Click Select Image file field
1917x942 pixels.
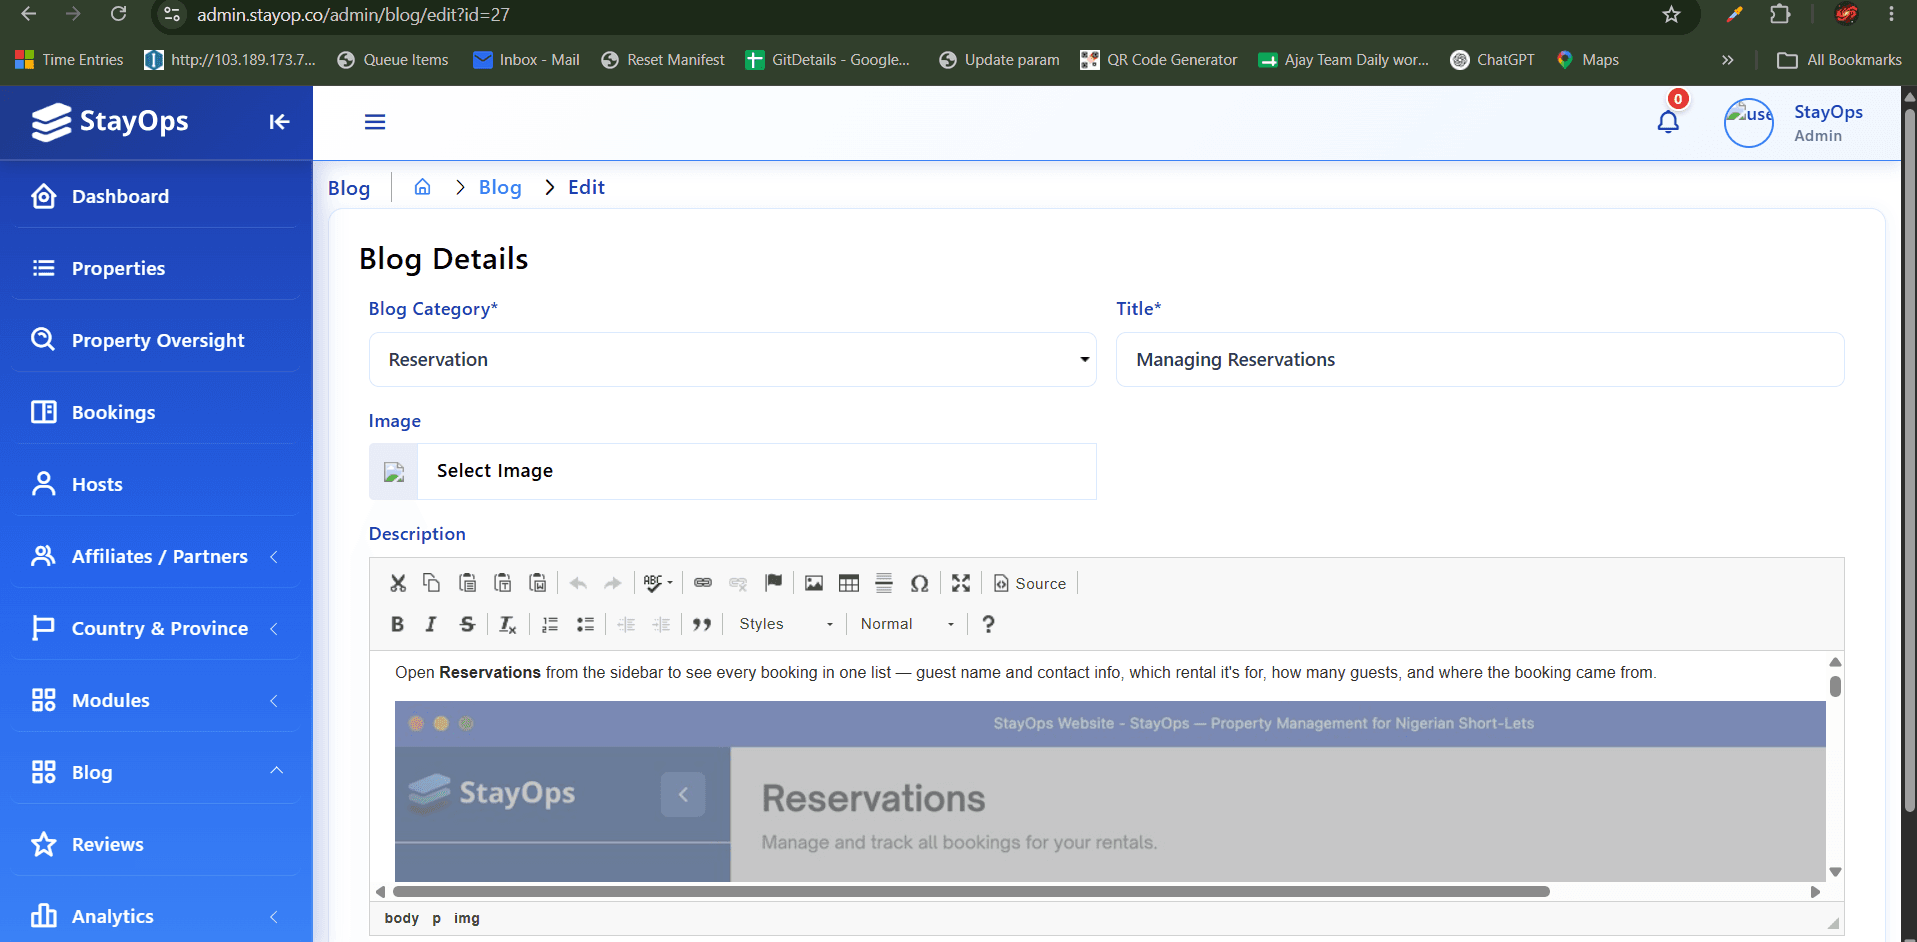coord(733,471)
